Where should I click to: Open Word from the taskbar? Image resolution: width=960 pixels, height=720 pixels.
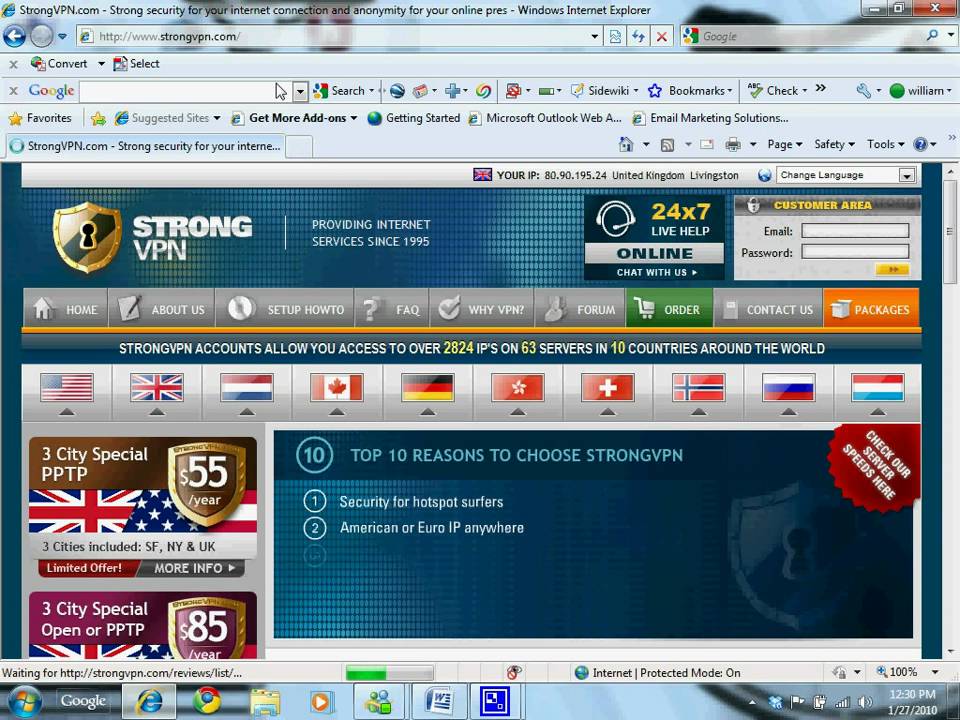[x=438, y=702]
